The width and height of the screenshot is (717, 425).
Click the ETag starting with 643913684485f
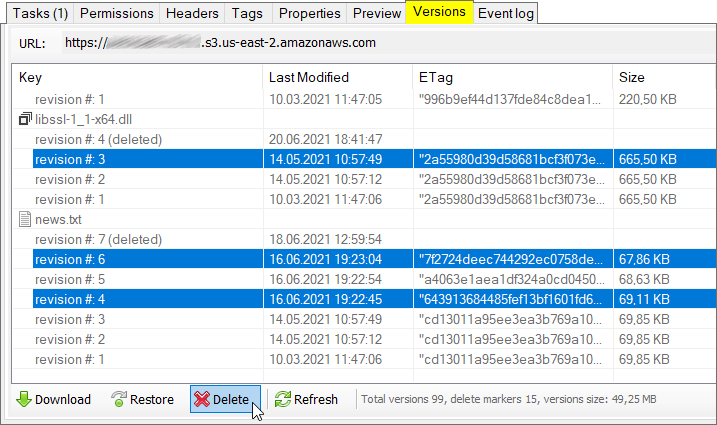pyautogui.click(x=511, y=299)
